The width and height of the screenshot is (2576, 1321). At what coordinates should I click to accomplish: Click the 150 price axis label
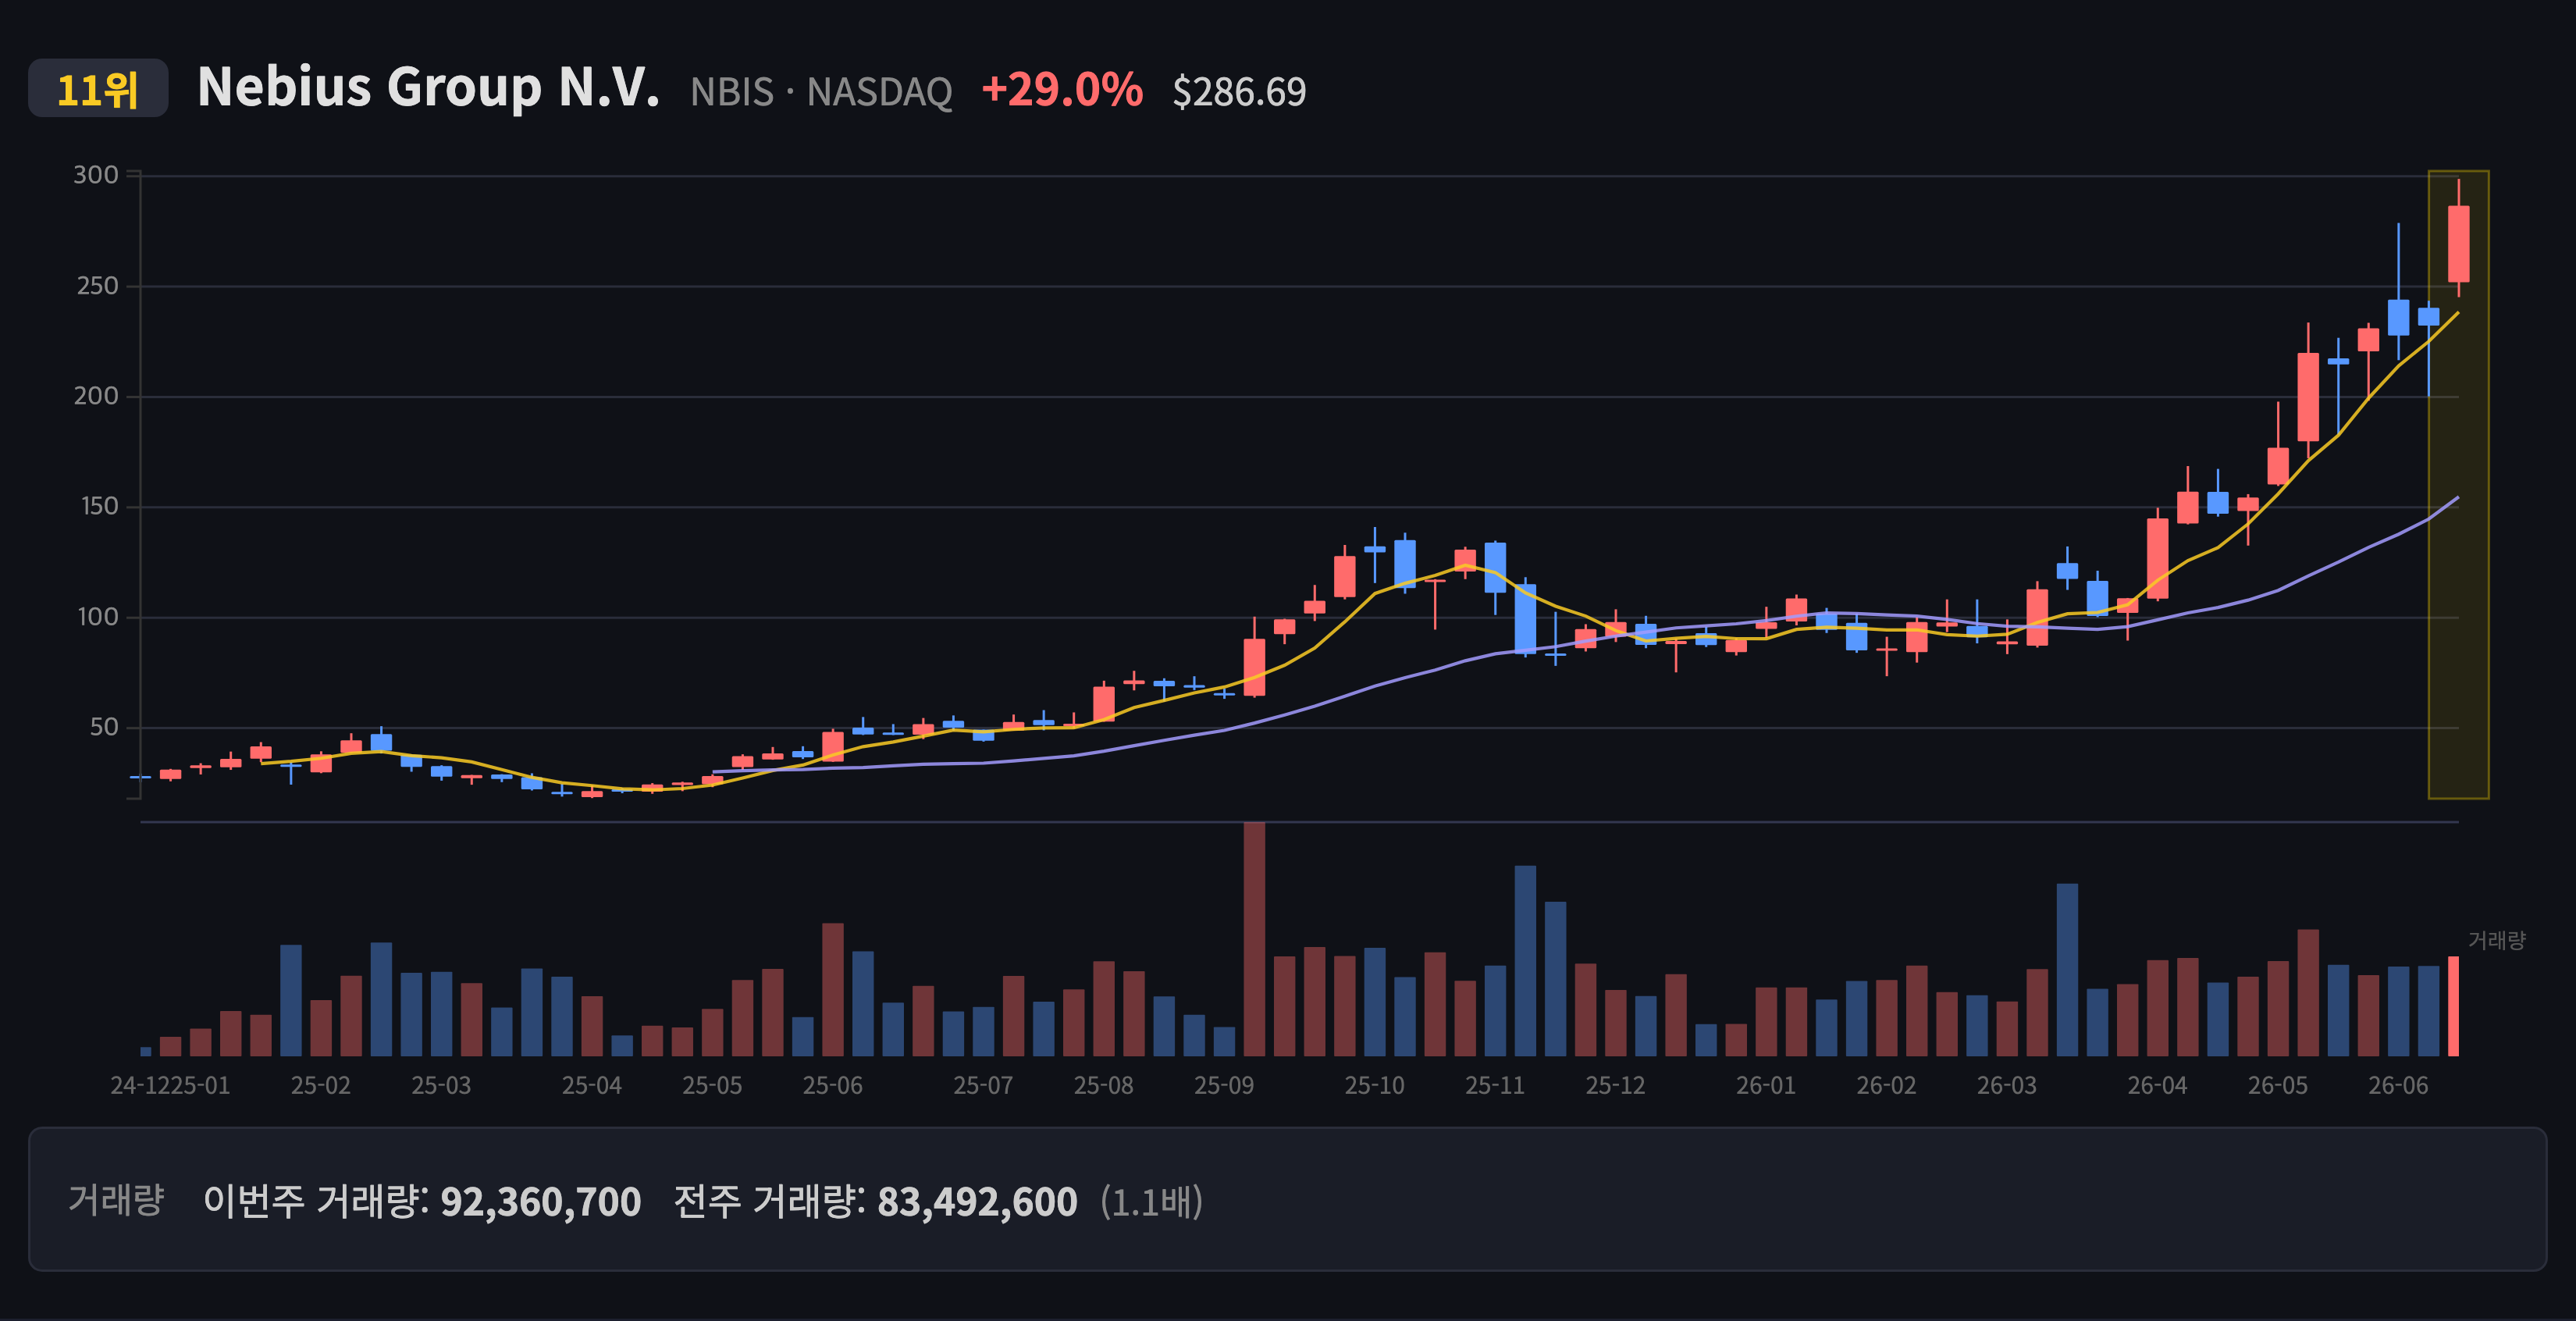click(x=100, y=506)
